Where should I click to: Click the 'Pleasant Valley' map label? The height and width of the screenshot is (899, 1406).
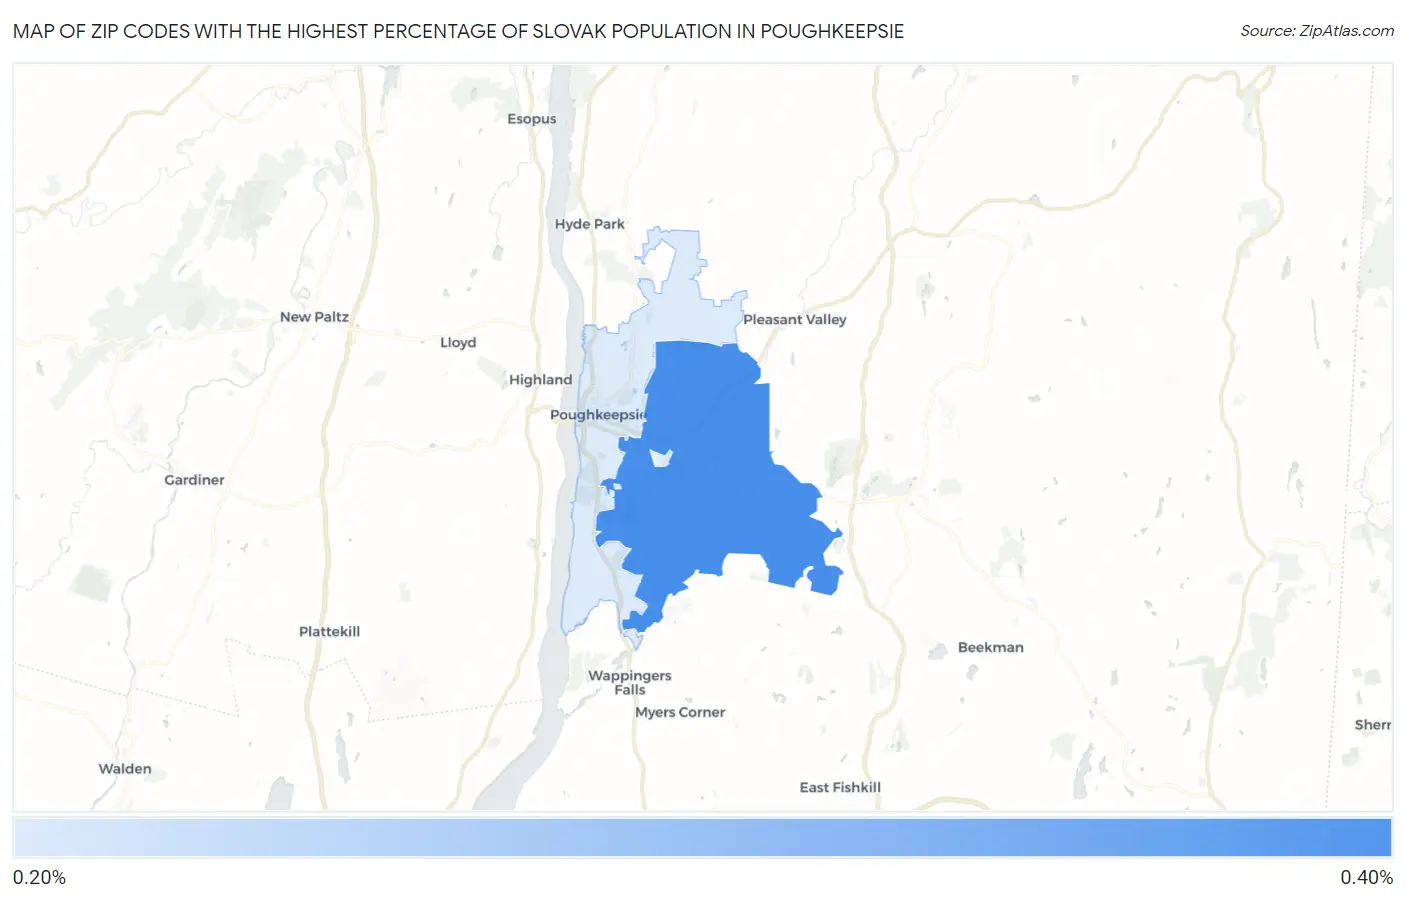point(795,320)
